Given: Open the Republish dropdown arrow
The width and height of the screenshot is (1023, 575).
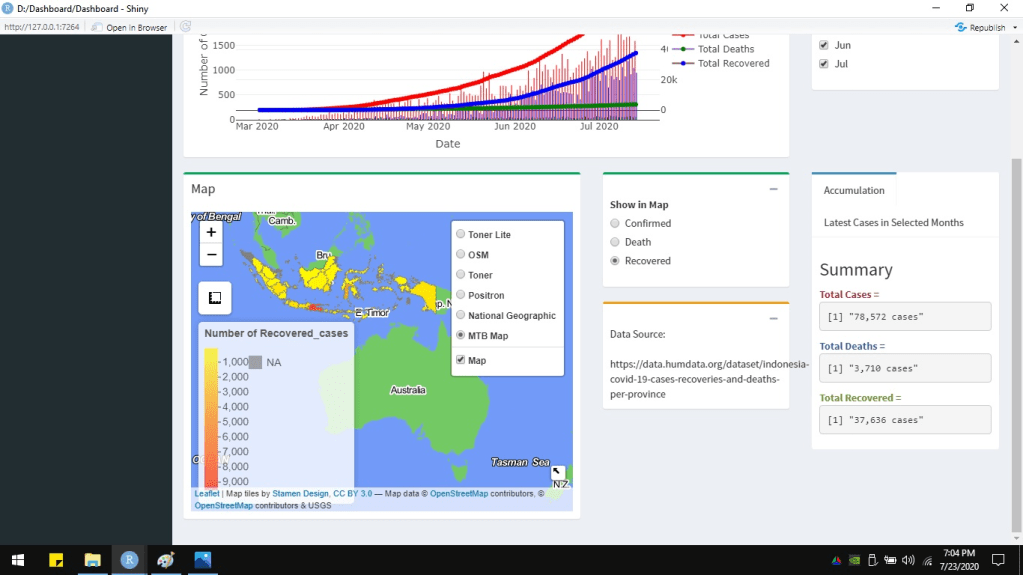Looking at the screenshot, I should [x=1012, y=28].
